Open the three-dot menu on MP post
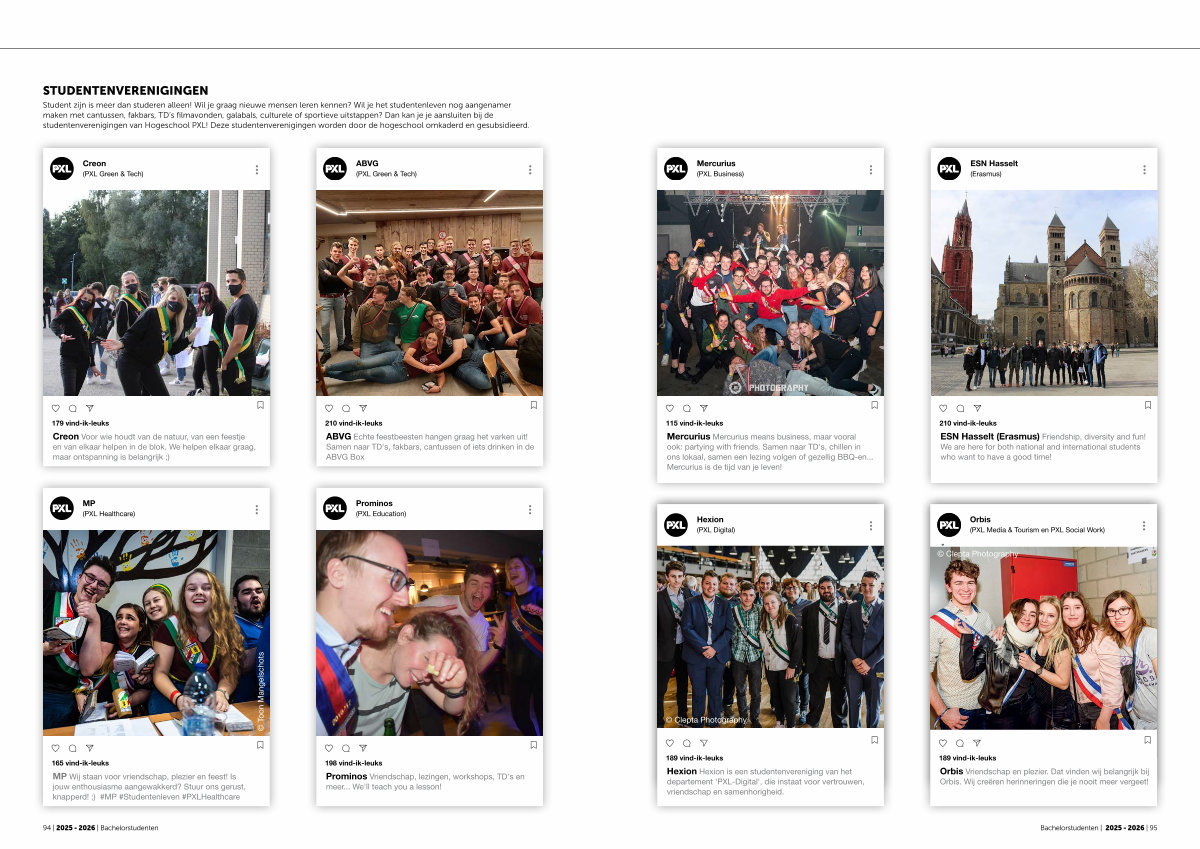The width and height of the screenshot is (1200, 849). [x=257, y=509]
